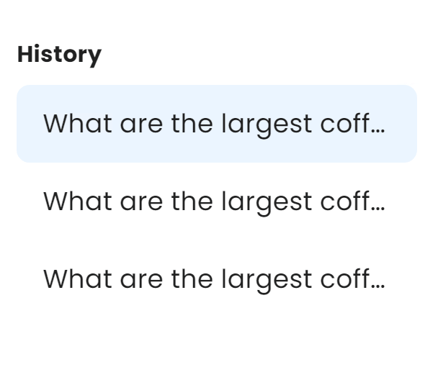Select the middle history entry
Screen dimensions: 438x385
pyautogui.click(x=217, y=201)
